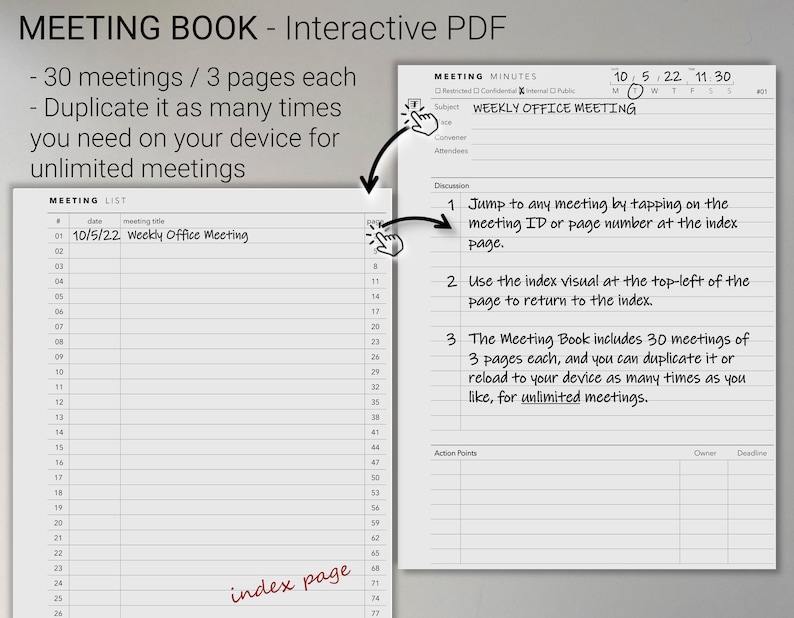This screenshot has height=618, width=794.
Task: Check the Public checkbox
Action: click(x=552, y=91)
